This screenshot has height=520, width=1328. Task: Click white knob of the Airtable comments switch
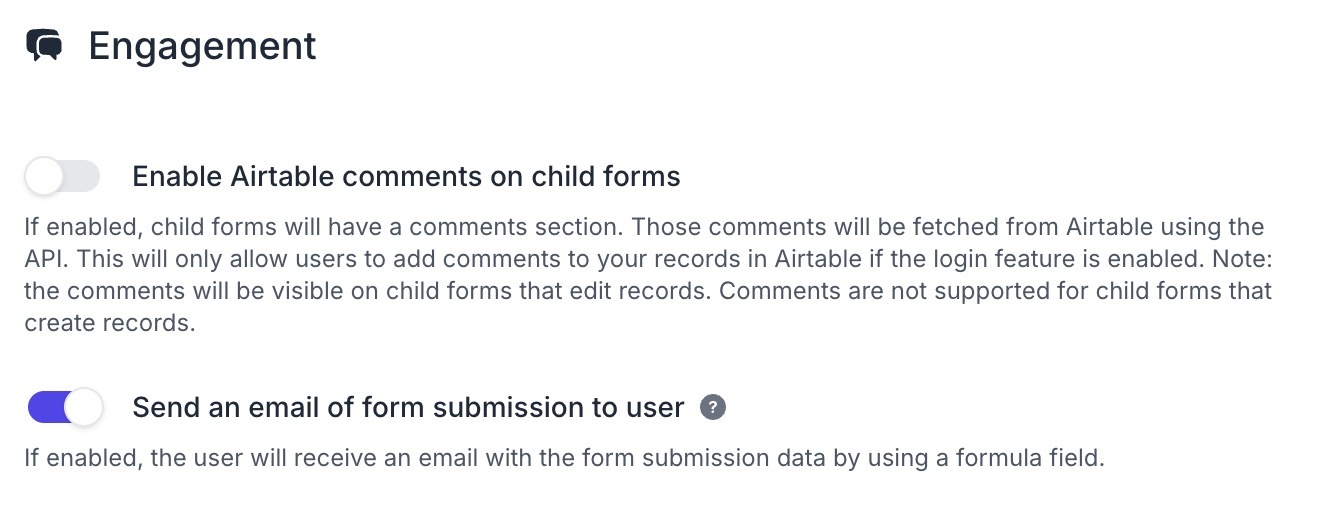point(45,177)
